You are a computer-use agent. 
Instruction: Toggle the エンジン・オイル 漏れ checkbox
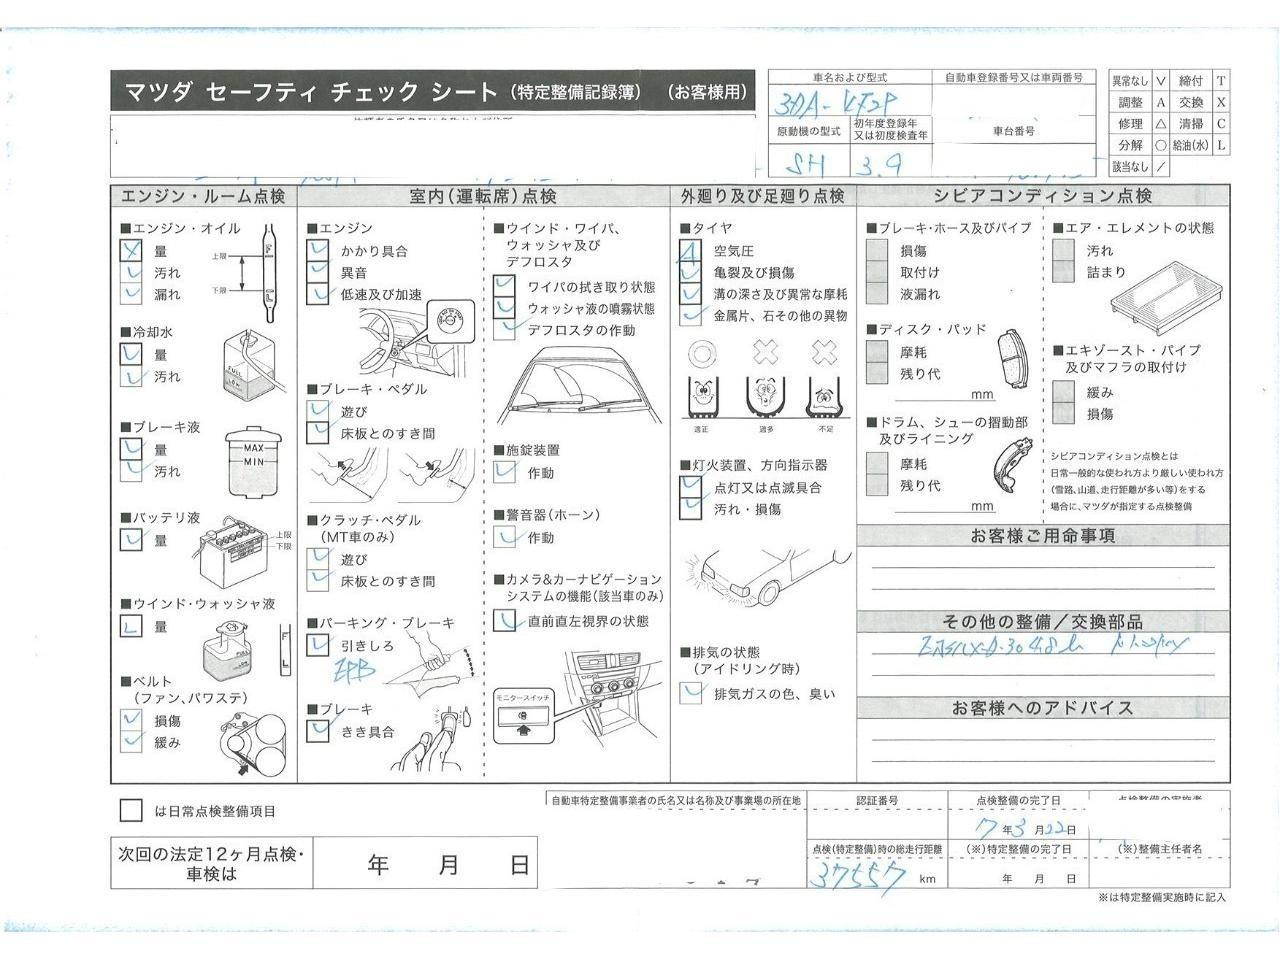pos(131,294)
